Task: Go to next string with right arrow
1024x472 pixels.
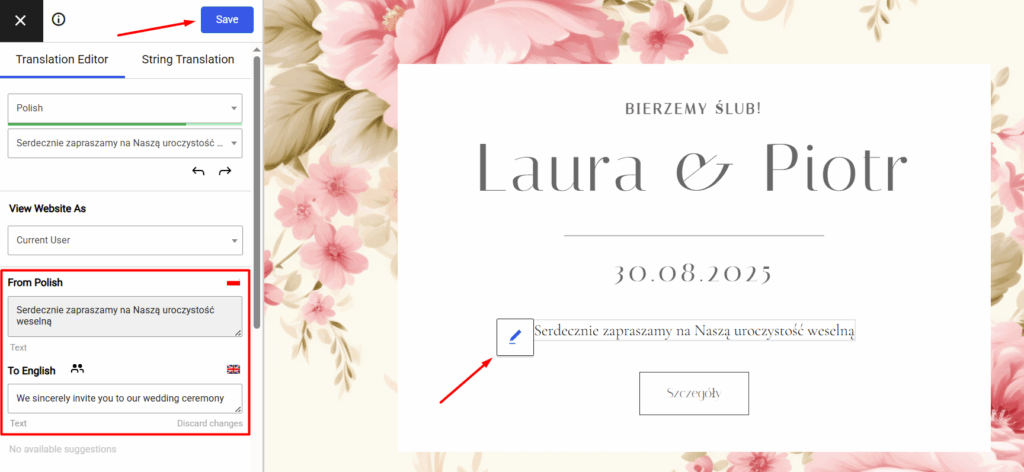Action: [225, 172]
